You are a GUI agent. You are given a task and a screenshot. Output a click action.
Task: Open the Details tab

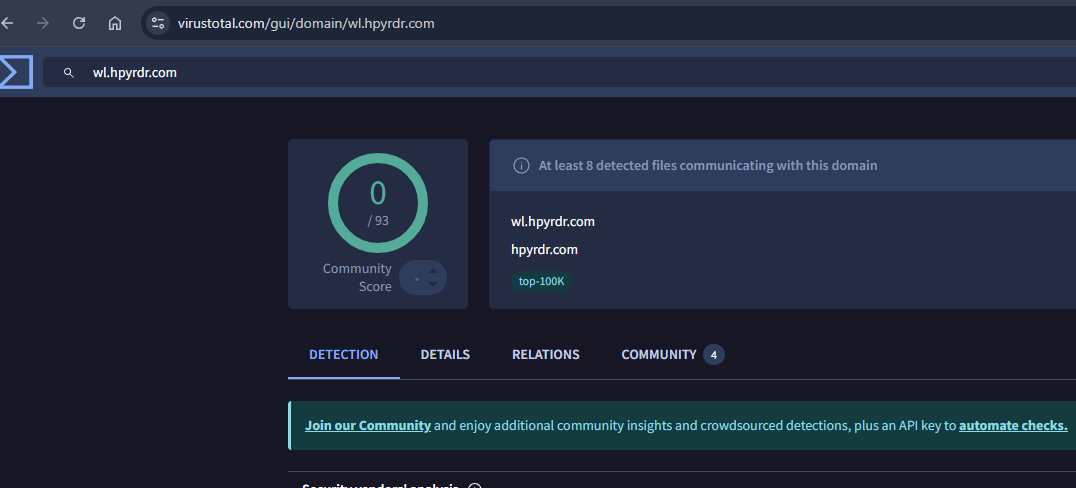[445, 355]
